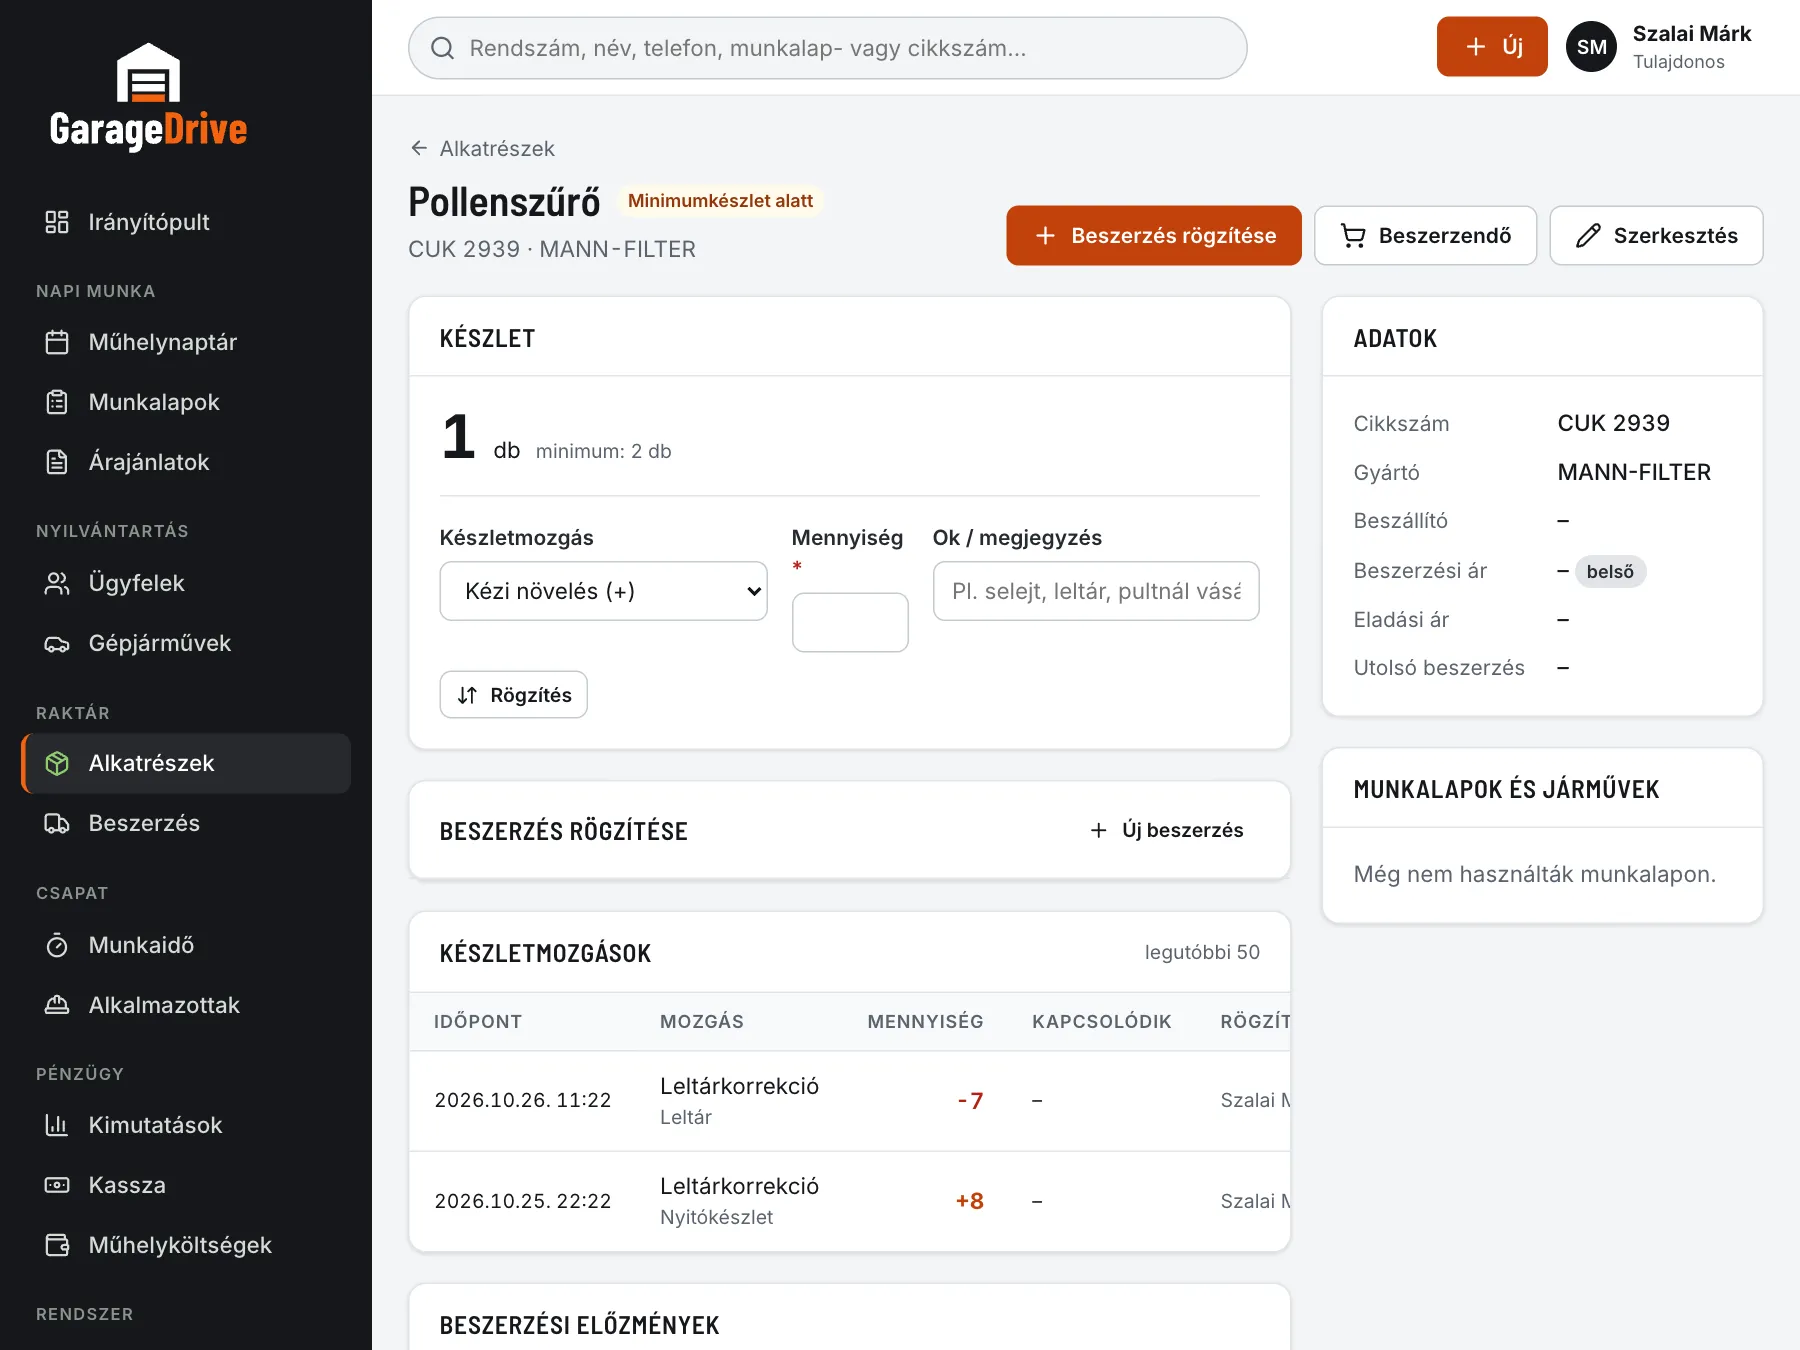Click the orange Új button
This screenshot has height=1350, width=1800.
[1492, 46]
